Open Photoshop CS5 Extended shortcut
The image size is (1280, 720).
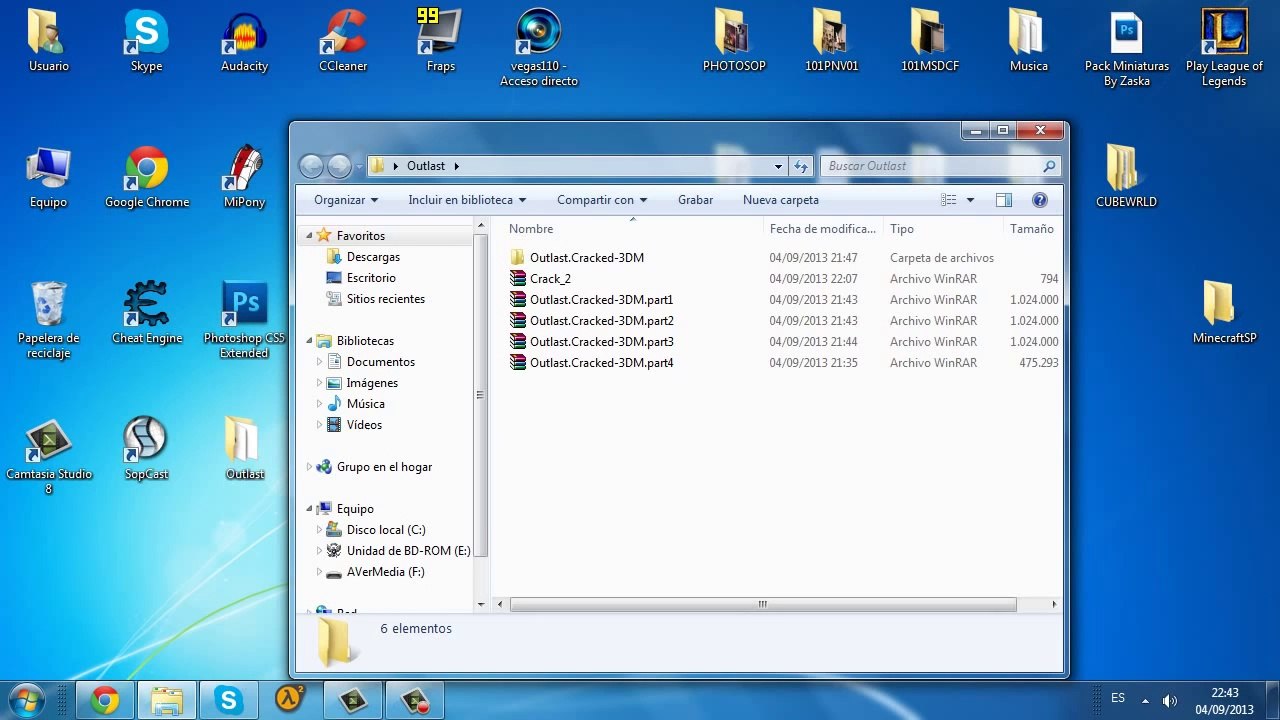click(244, 320)
